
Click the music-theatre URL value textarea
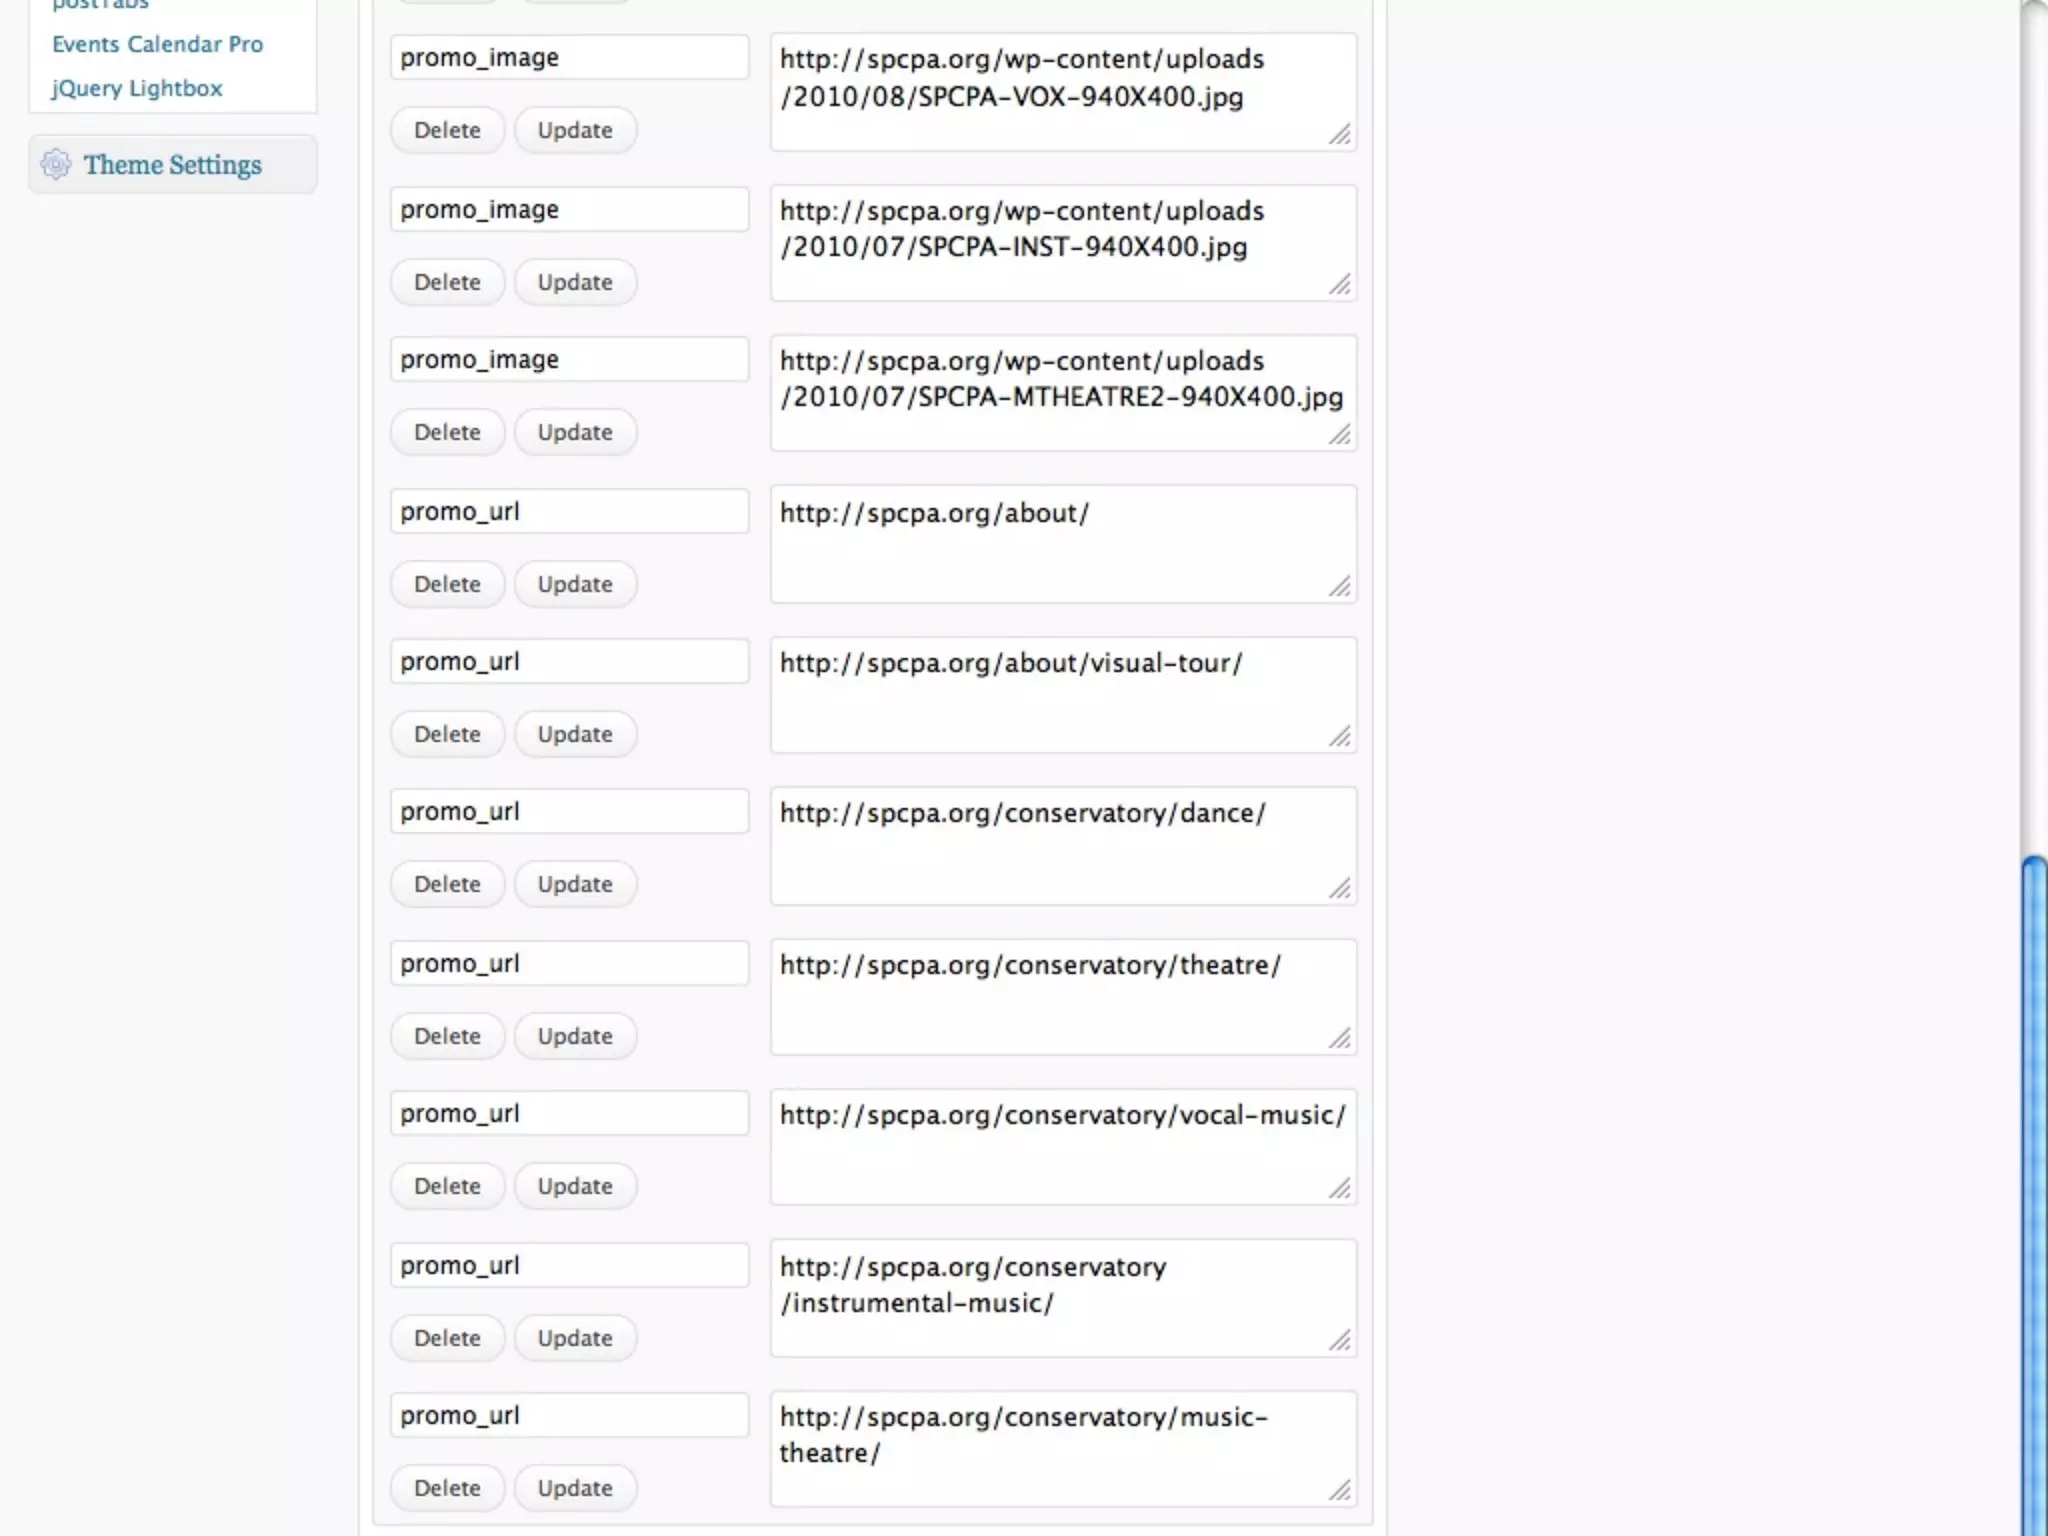[1062, 1448]
